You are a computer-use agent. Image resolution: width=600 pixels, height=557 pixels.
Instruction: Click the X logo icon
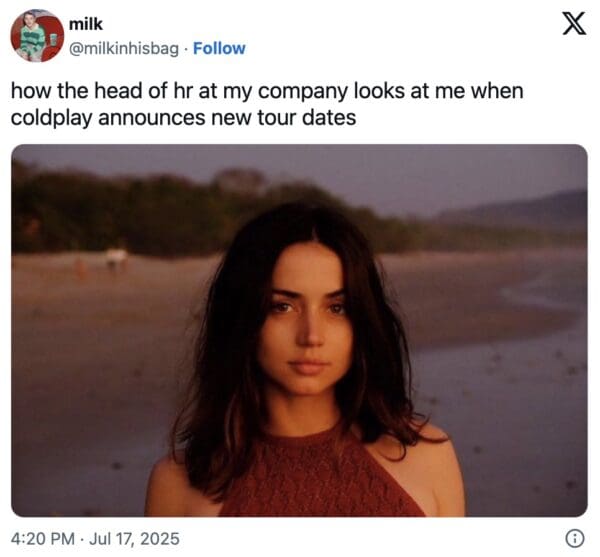573,24
